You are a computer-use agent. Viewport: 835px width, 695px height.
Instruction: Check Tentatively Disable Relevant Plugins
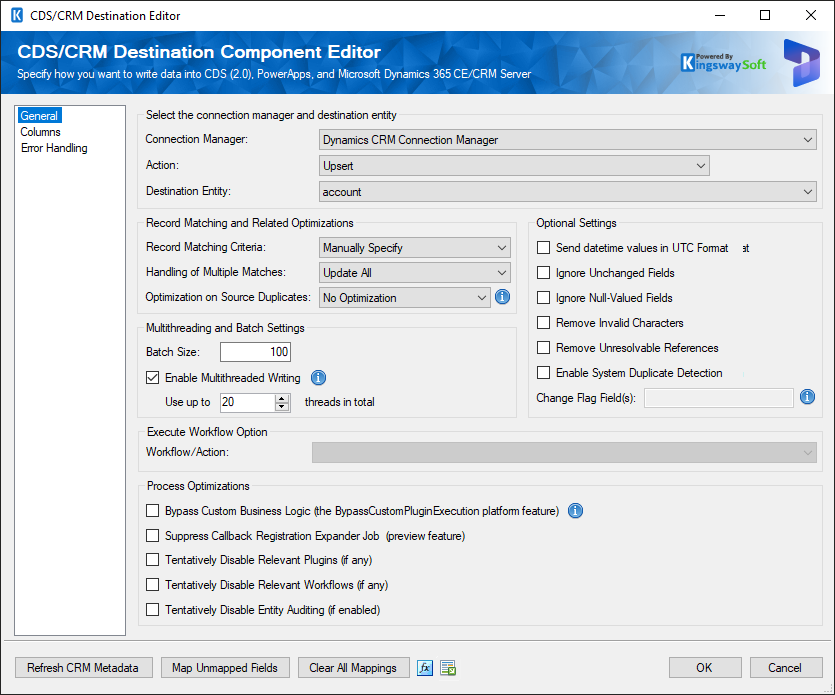[x=152, y=560]
